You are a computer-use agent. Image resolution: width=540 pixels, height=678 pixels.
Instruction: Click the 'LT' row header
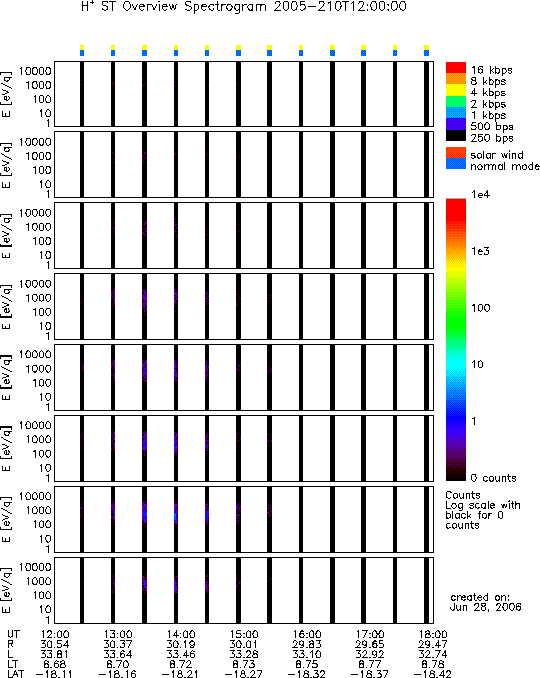pos(13,664)
